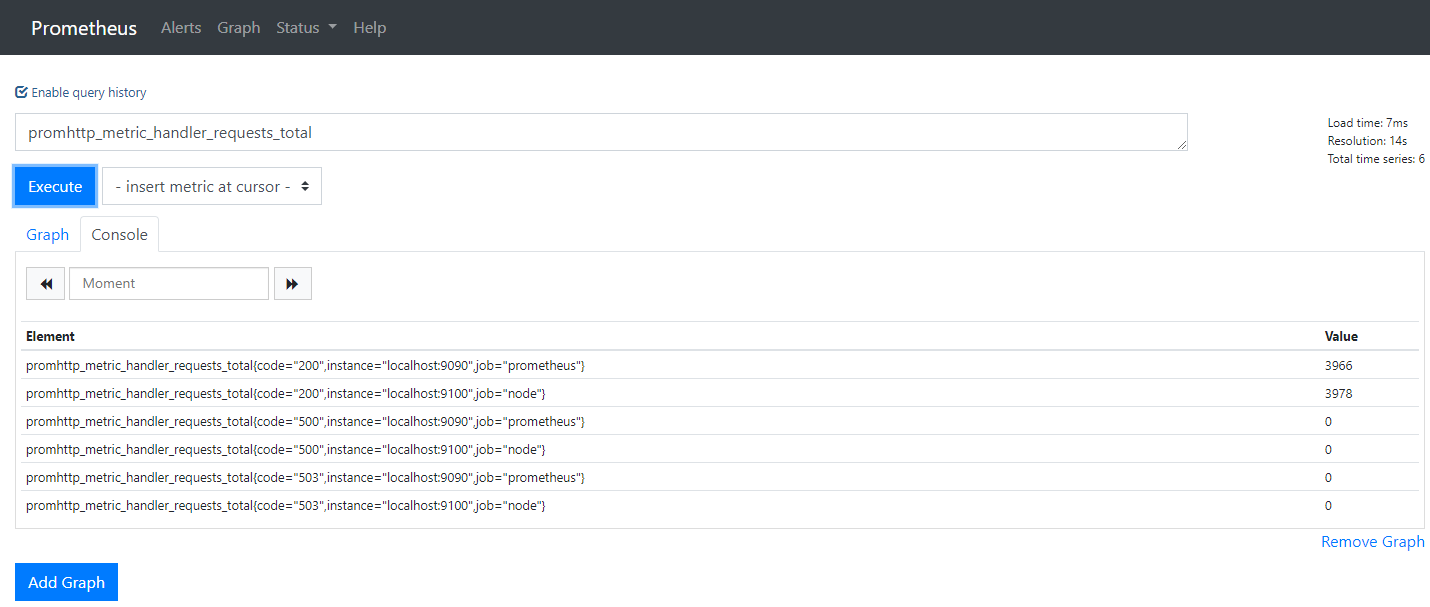Click the forward time double-arrow icon

(293, 284)
